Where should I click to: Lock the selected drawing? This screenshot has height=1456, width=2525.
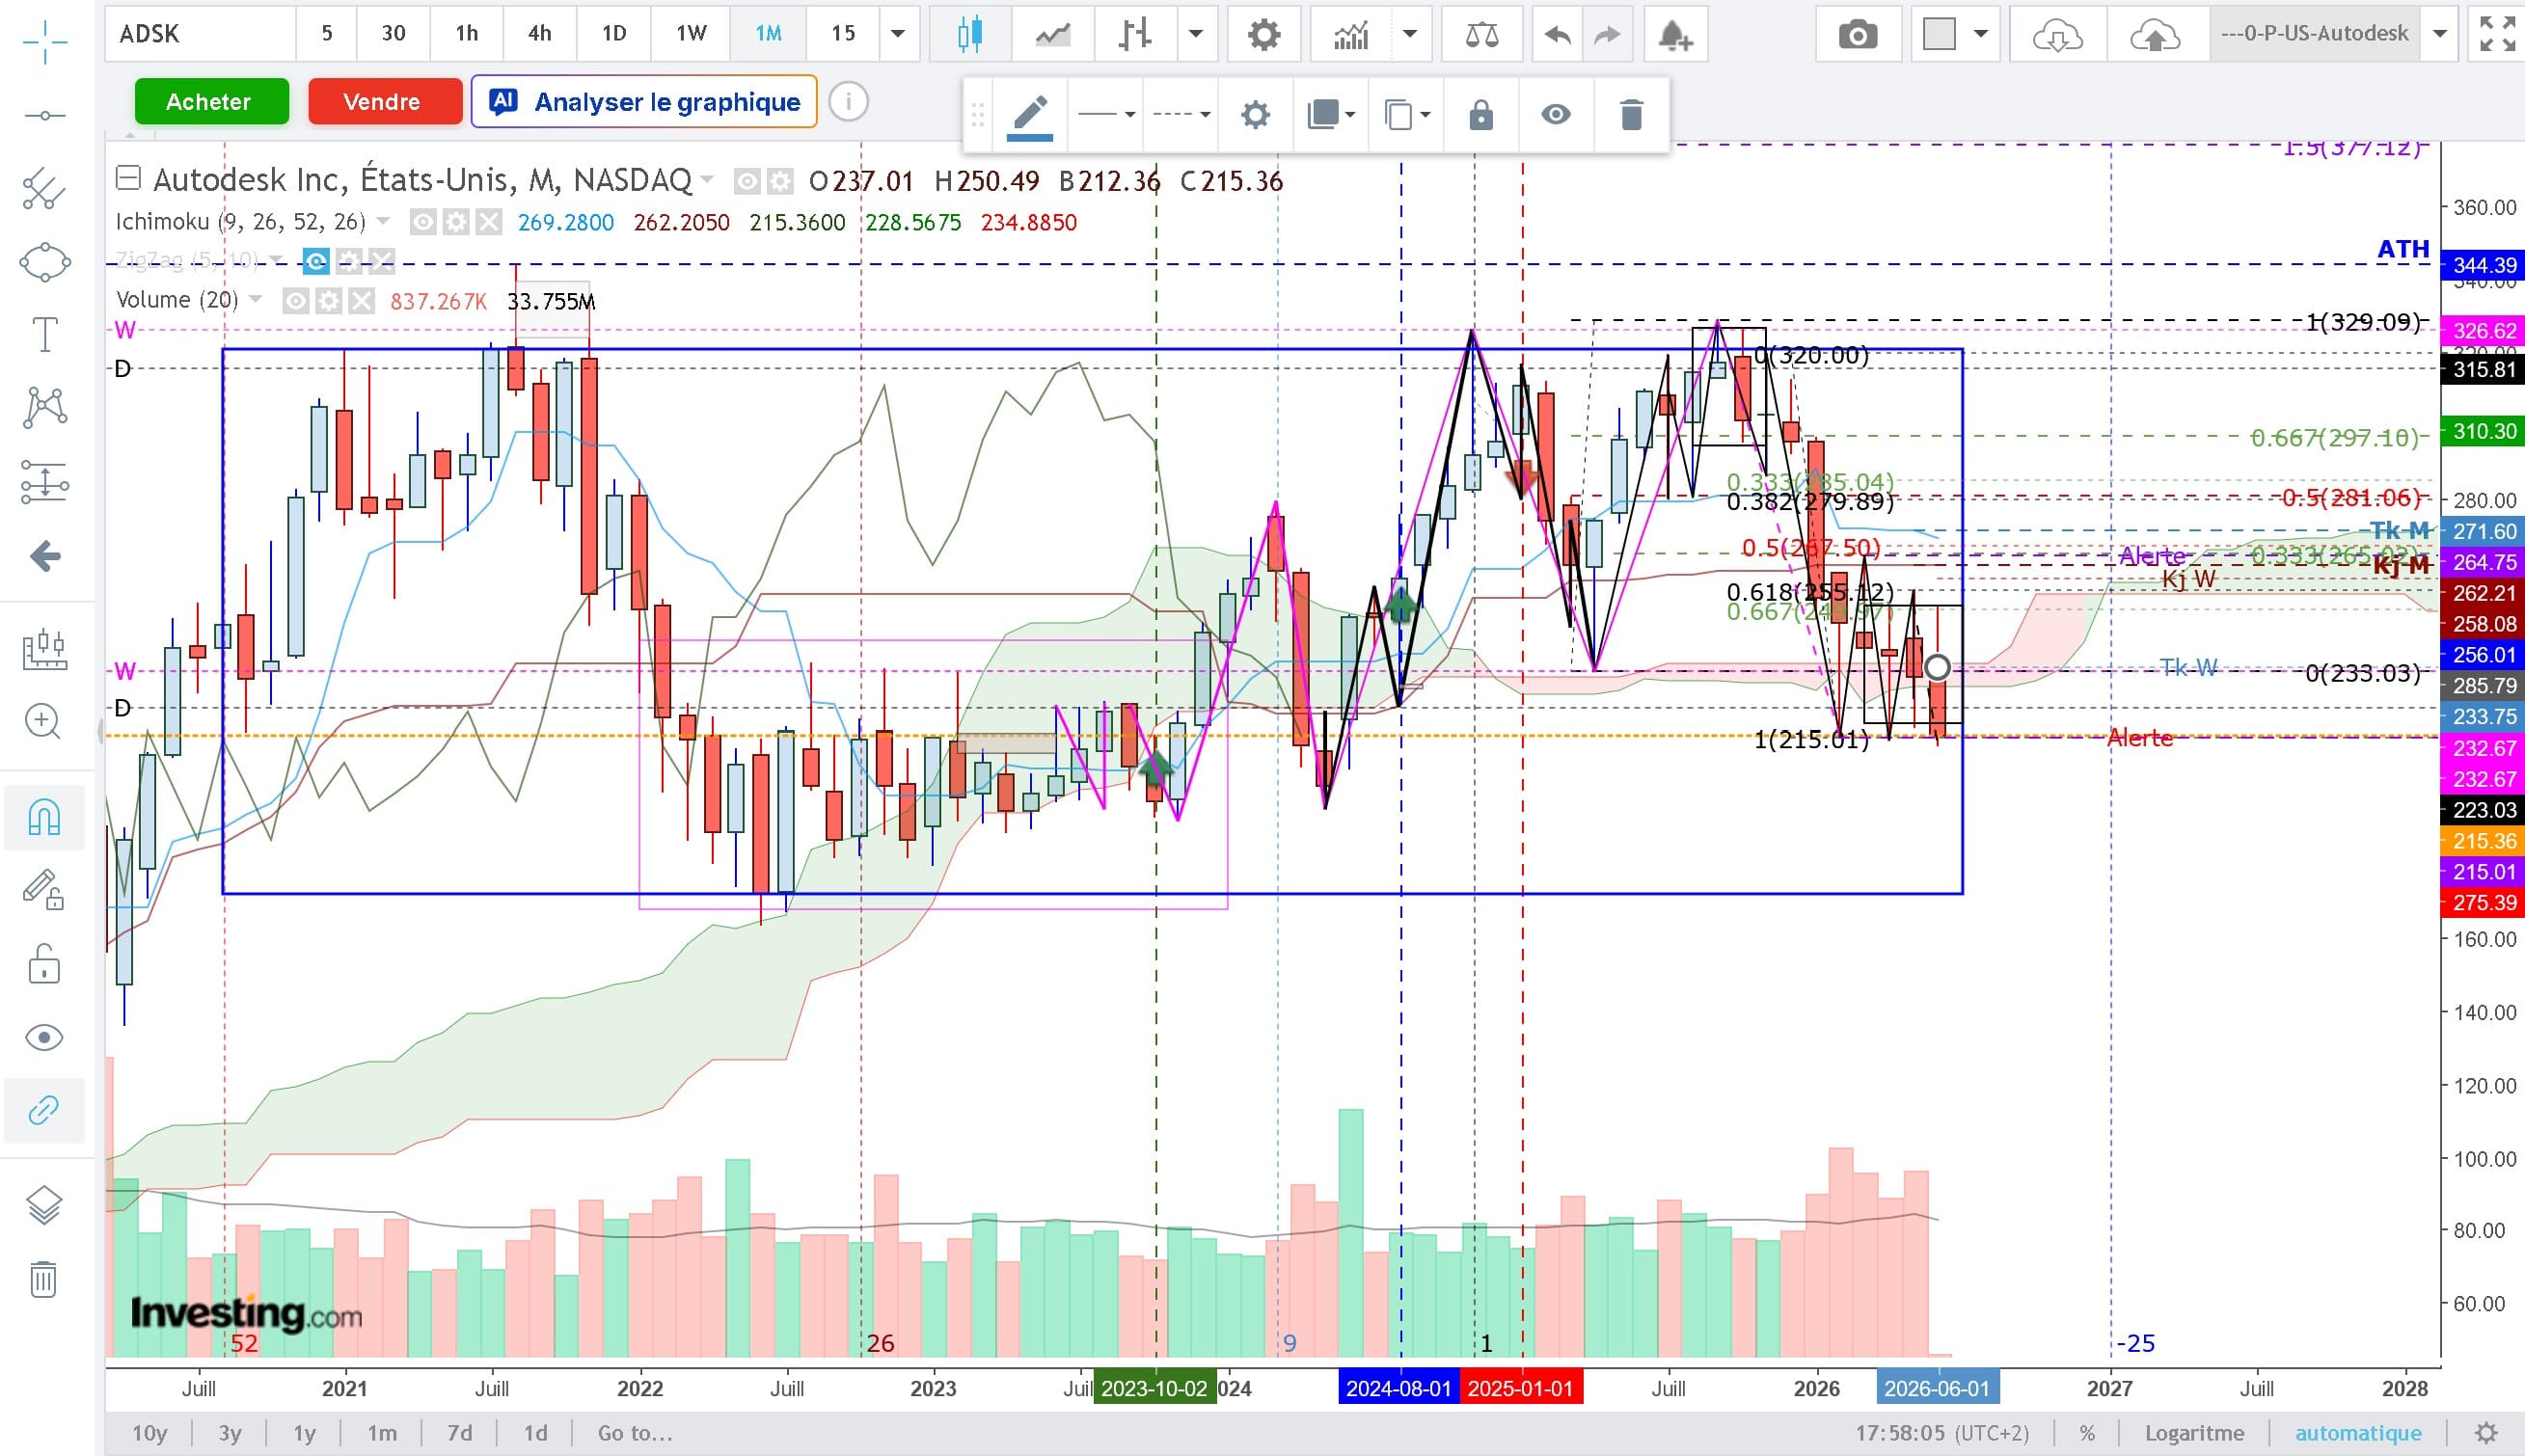pos(1481,115)
